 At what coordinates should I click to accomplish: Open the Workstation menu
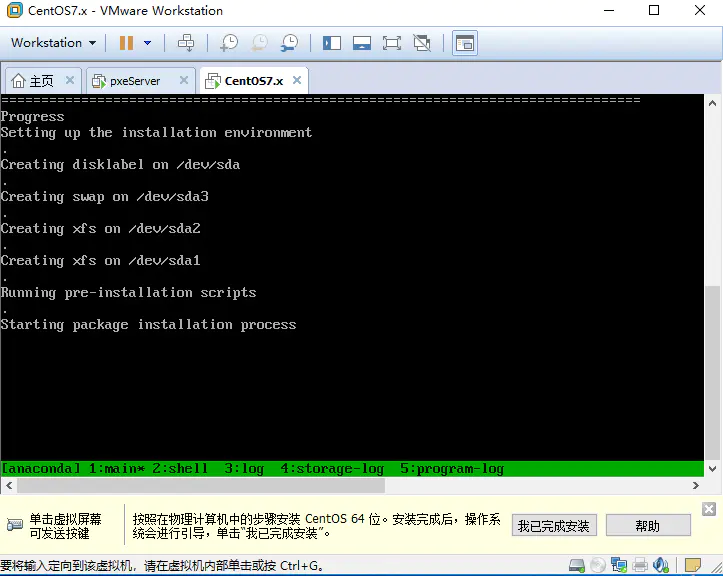pos(53,43)
